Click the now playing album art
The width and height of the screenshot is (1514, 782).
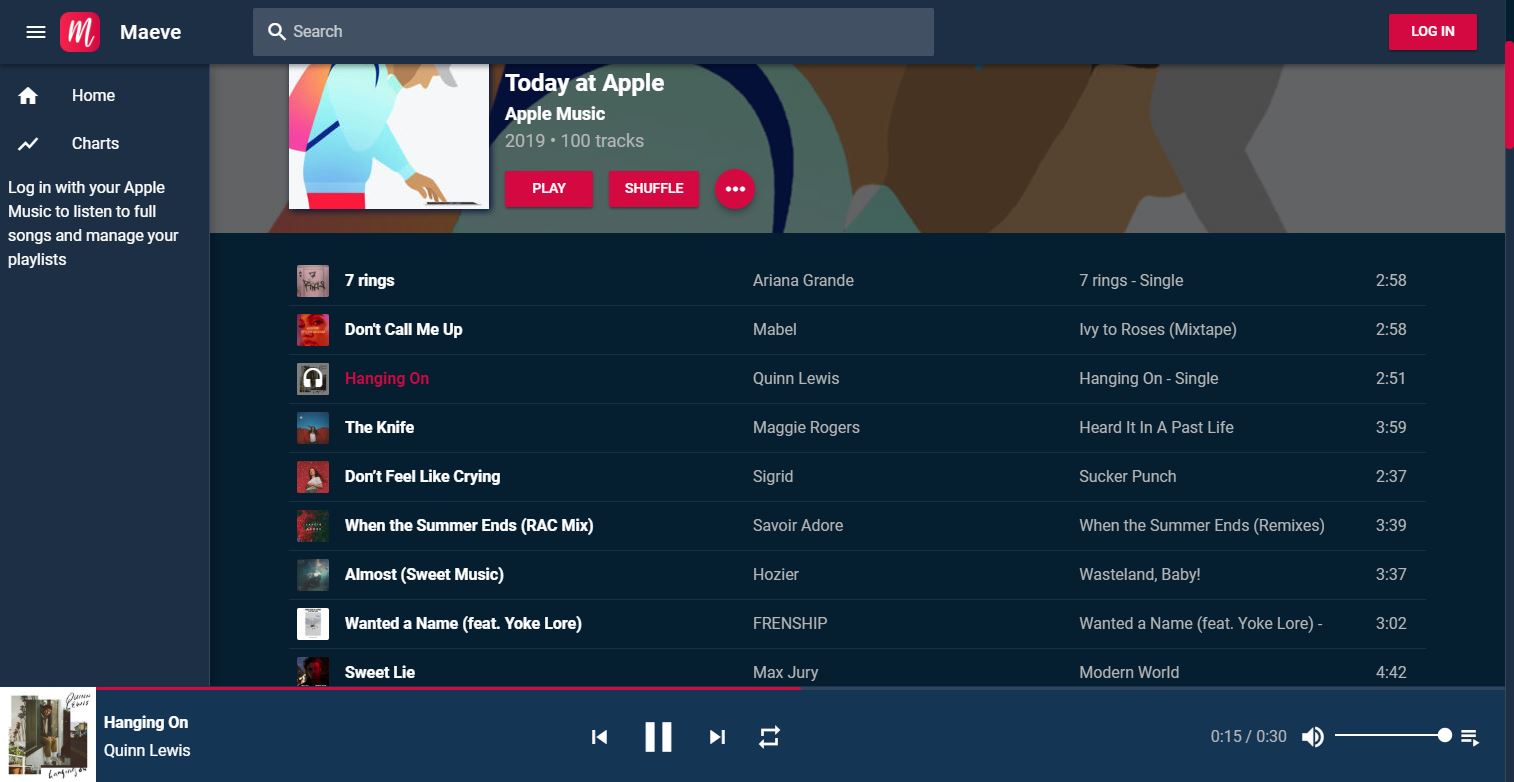48,735
